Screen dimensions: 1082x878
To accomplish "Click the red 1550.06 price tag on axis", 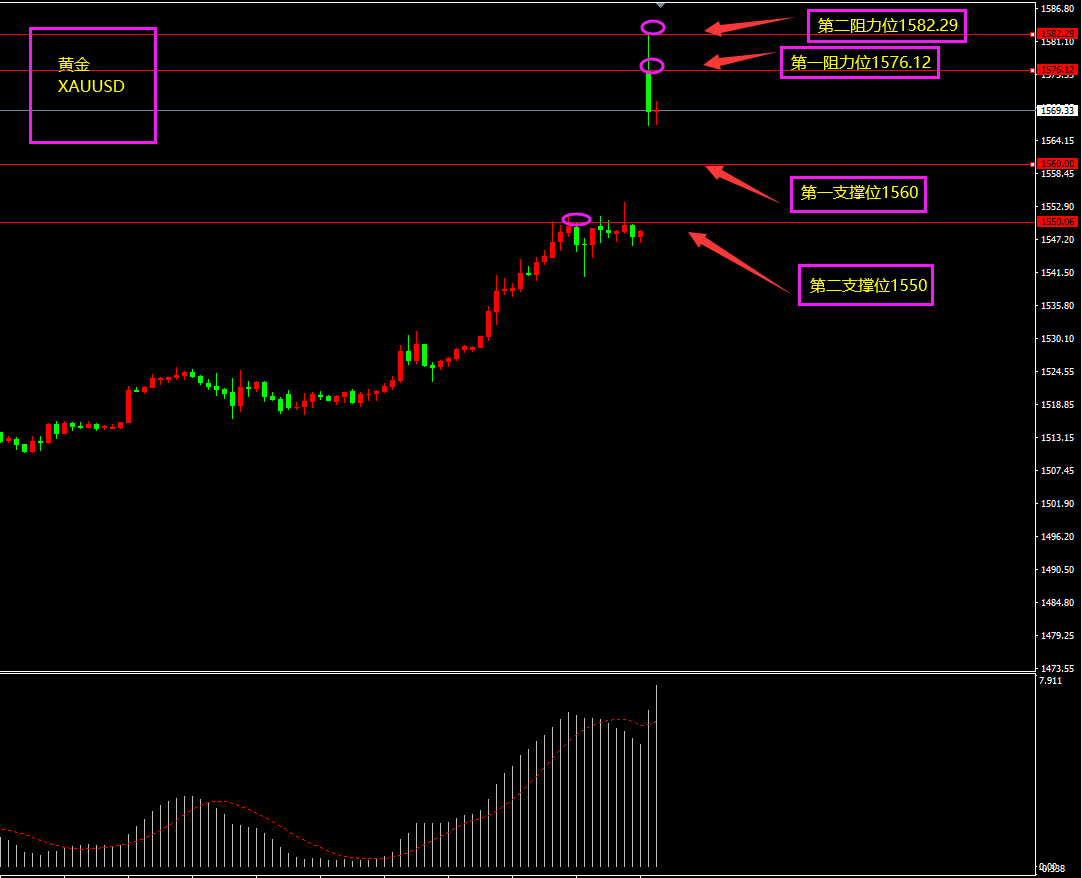I will tap(1056, 222).
